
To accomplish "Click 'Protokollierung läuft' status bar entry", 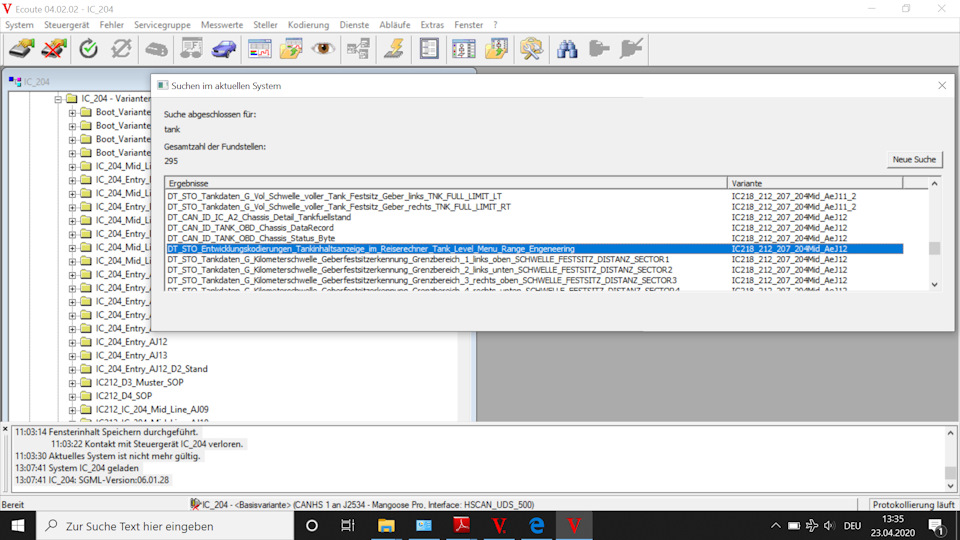I will coord(913,504).
